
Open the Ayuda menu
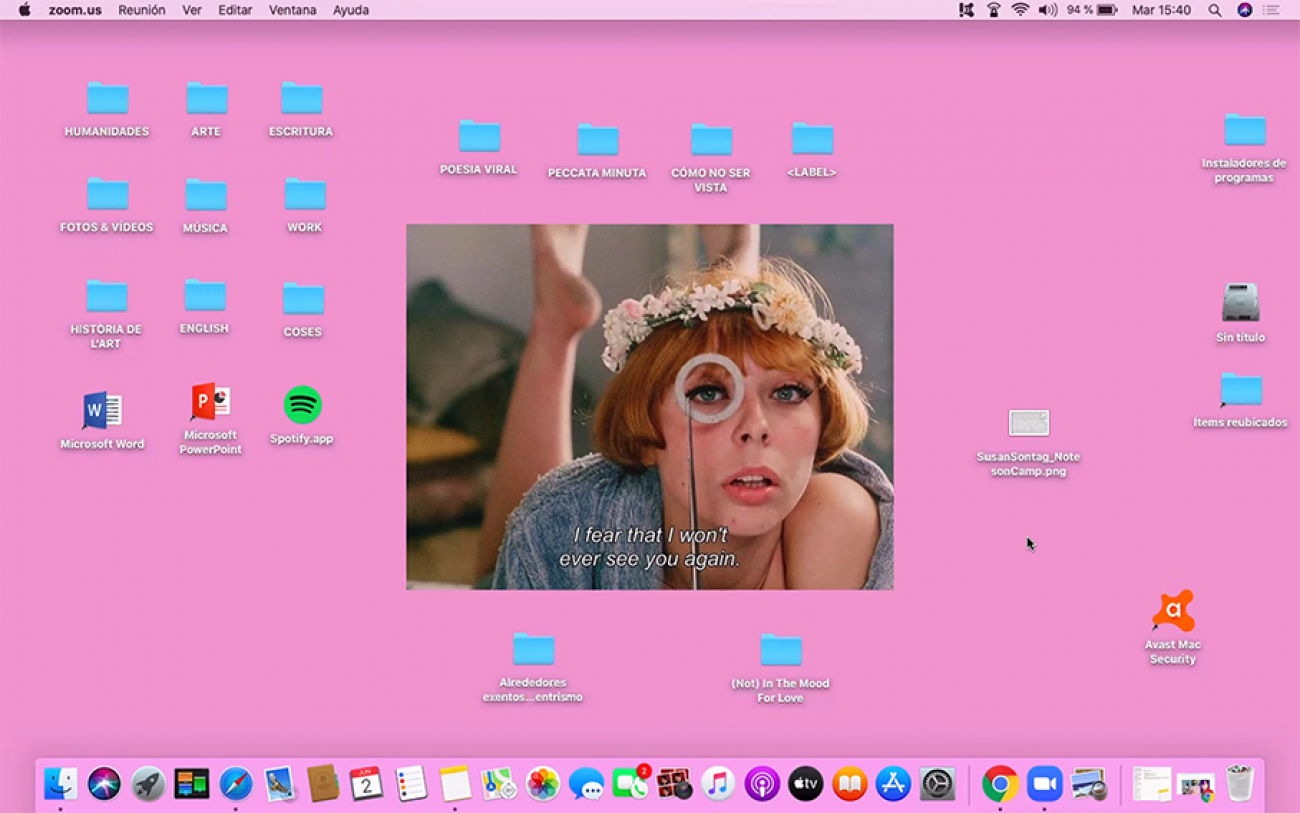[x=351, y=10]
